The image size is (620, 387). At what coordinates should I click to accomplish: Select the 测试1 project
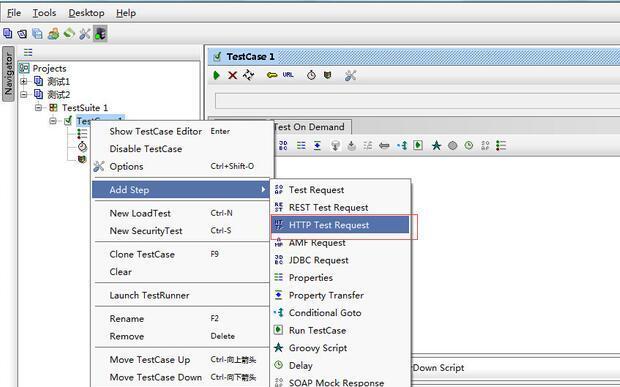click(x=59, y=81)
